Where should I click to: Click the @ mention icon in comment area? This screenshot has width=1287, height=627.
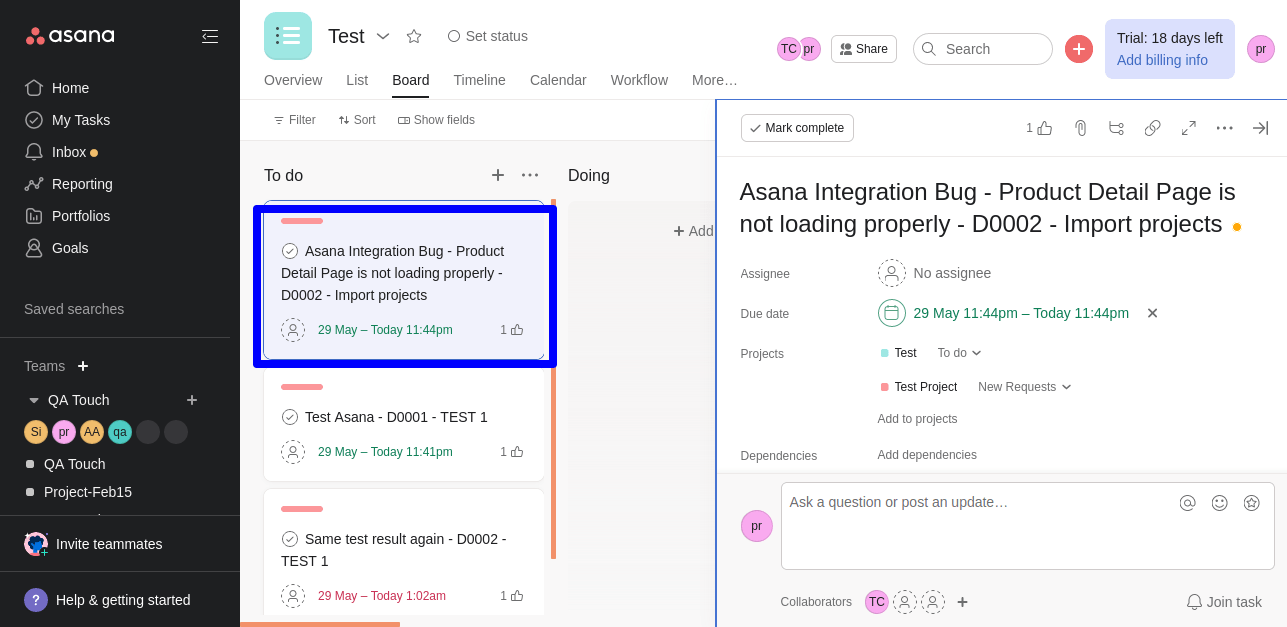[1187, 503]
